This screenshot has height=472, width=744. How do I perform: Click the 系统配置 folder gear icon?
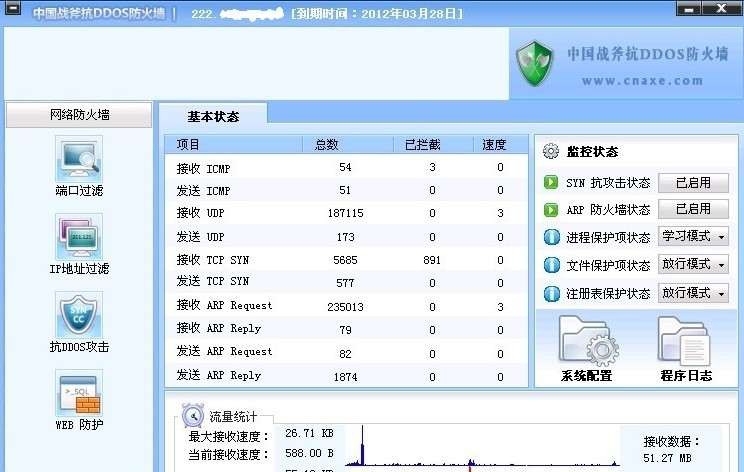[587, 342]
